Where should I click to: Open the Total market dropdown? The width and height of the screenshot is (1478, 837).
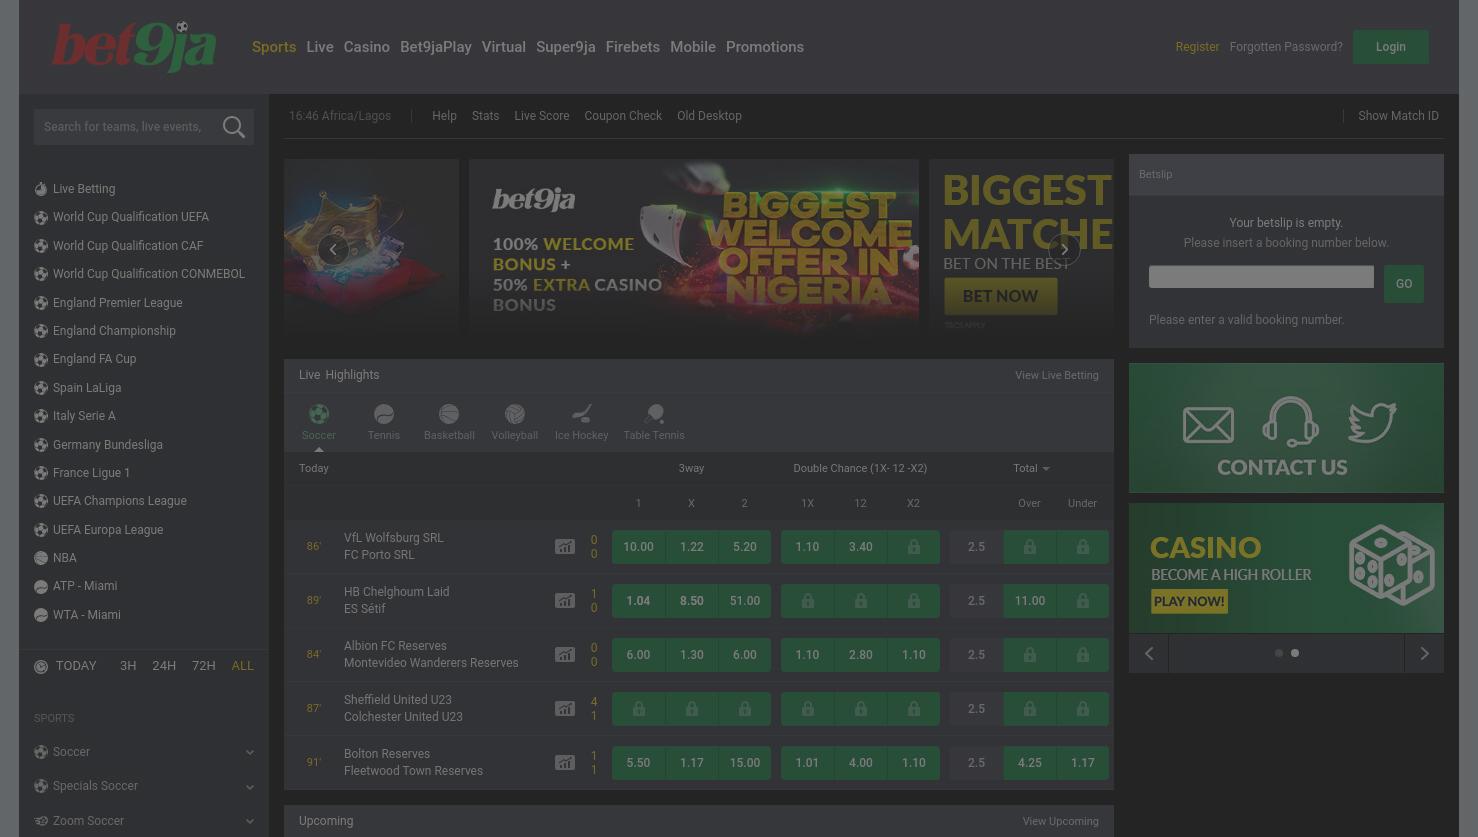click(x=1031, y=468)
